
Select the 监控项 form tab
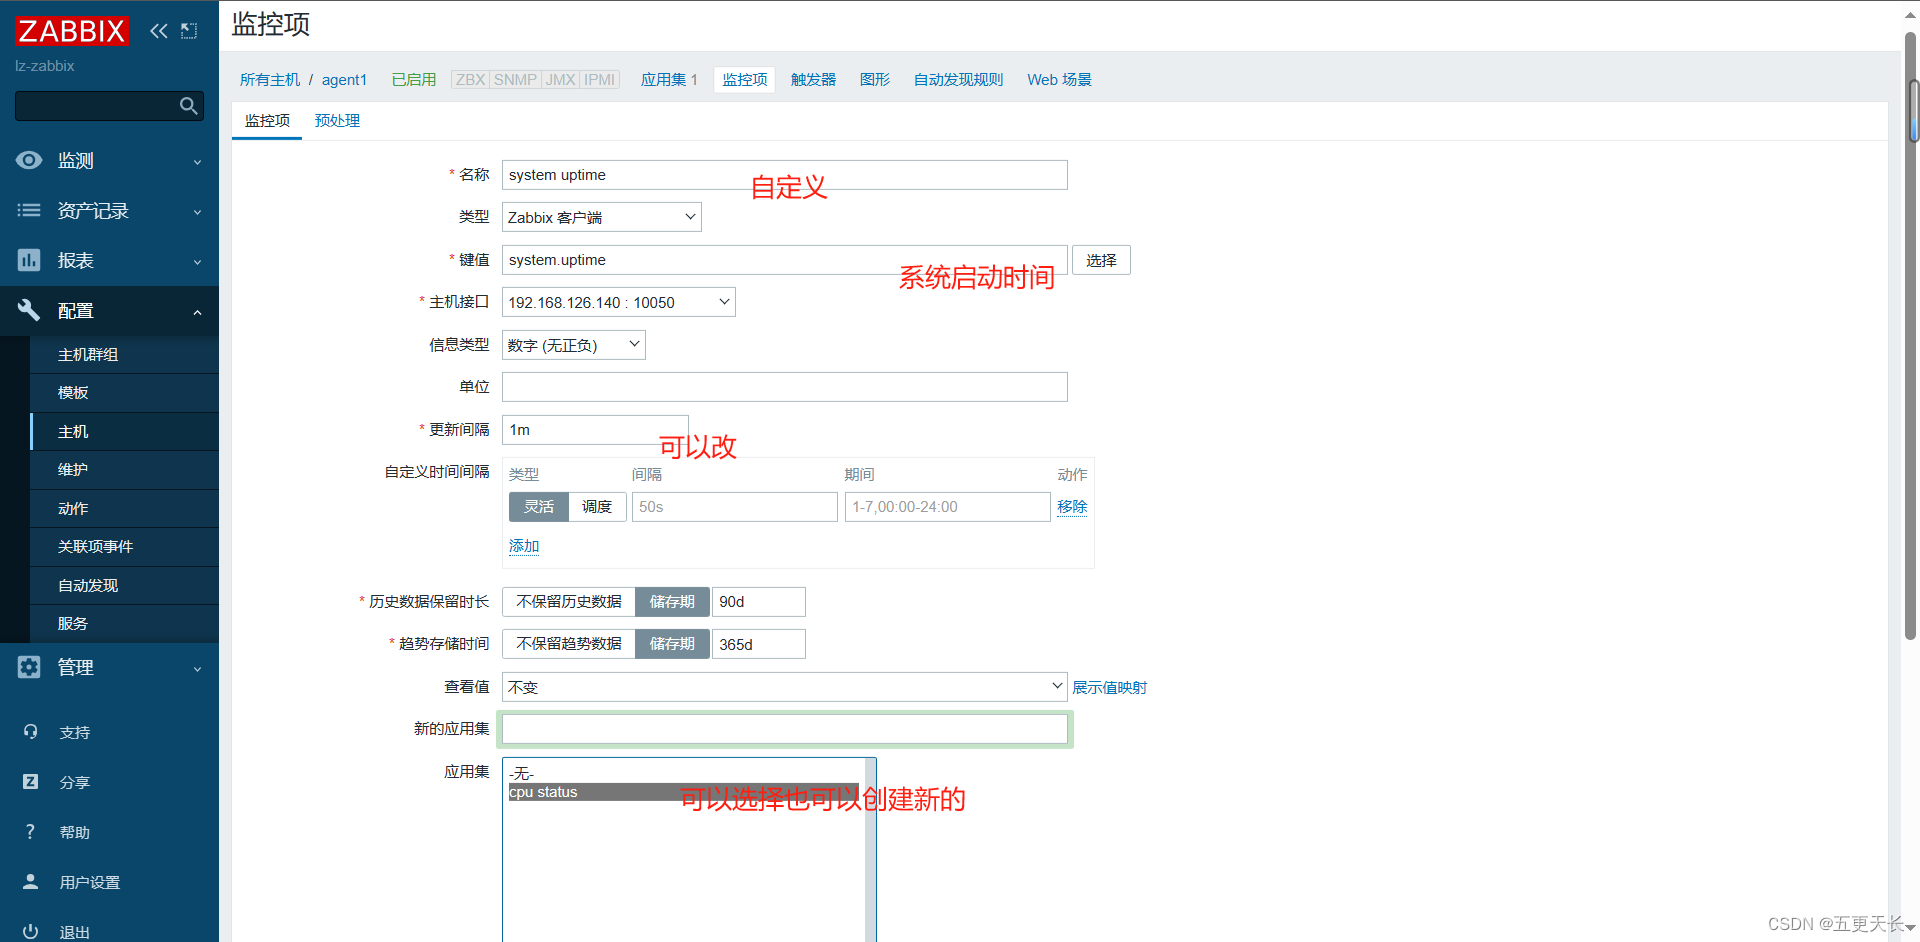point(267,121)
